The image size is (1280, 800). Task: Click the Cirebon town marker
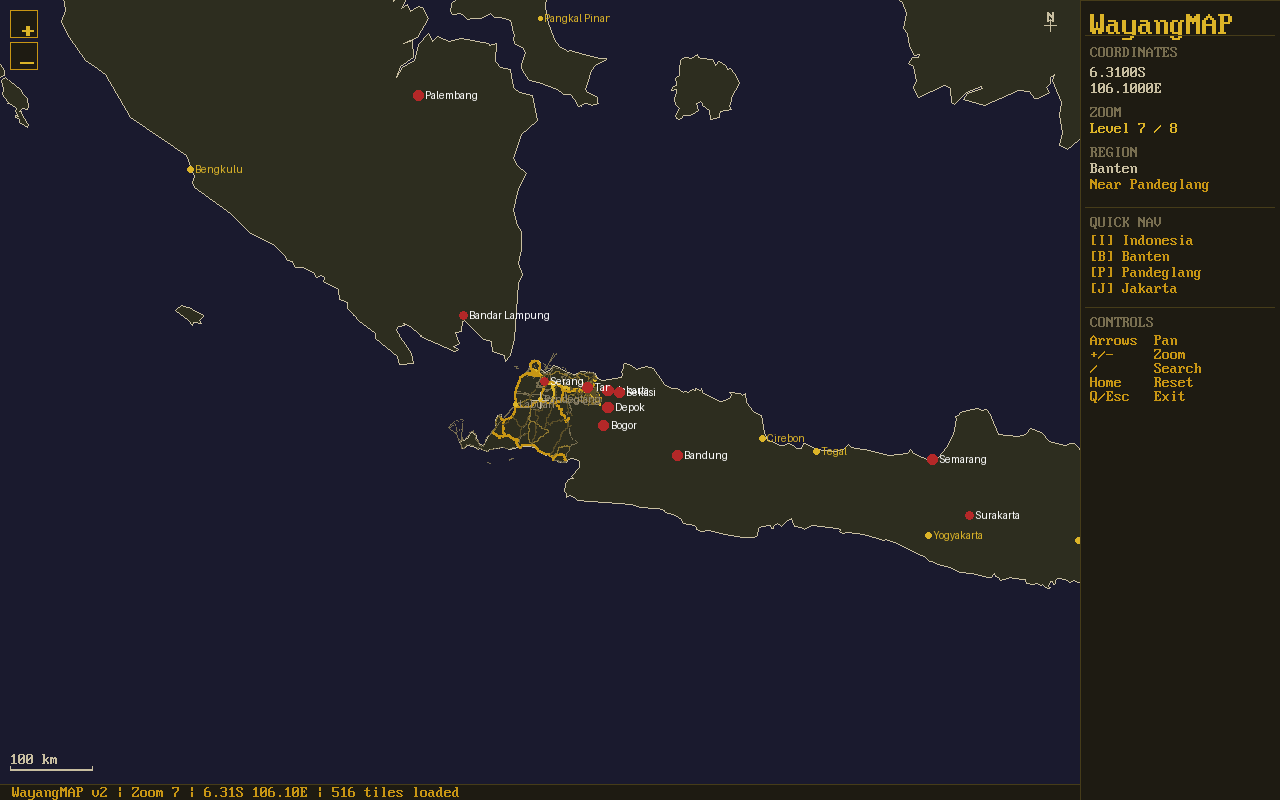click(x=762, y=439)
